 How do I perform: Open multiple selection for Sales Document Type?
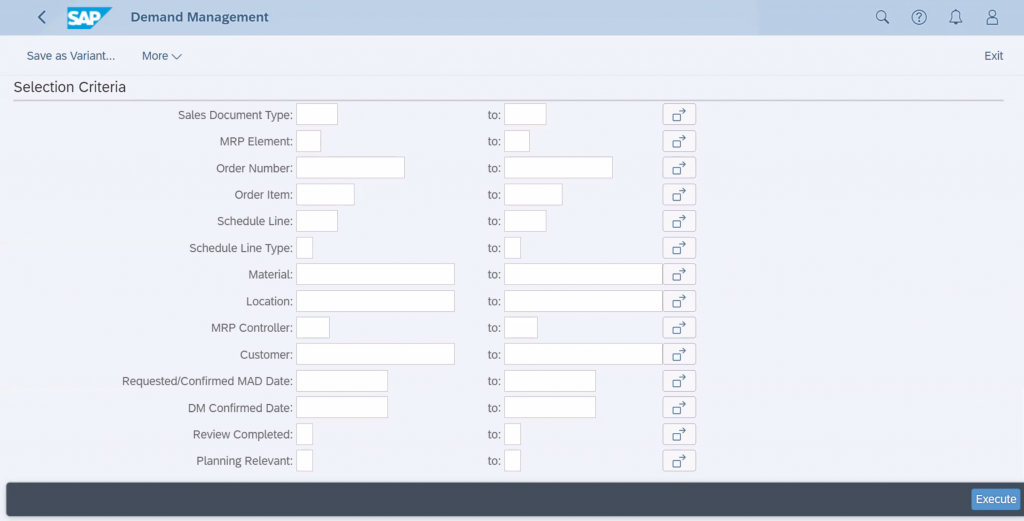(679, 114)
